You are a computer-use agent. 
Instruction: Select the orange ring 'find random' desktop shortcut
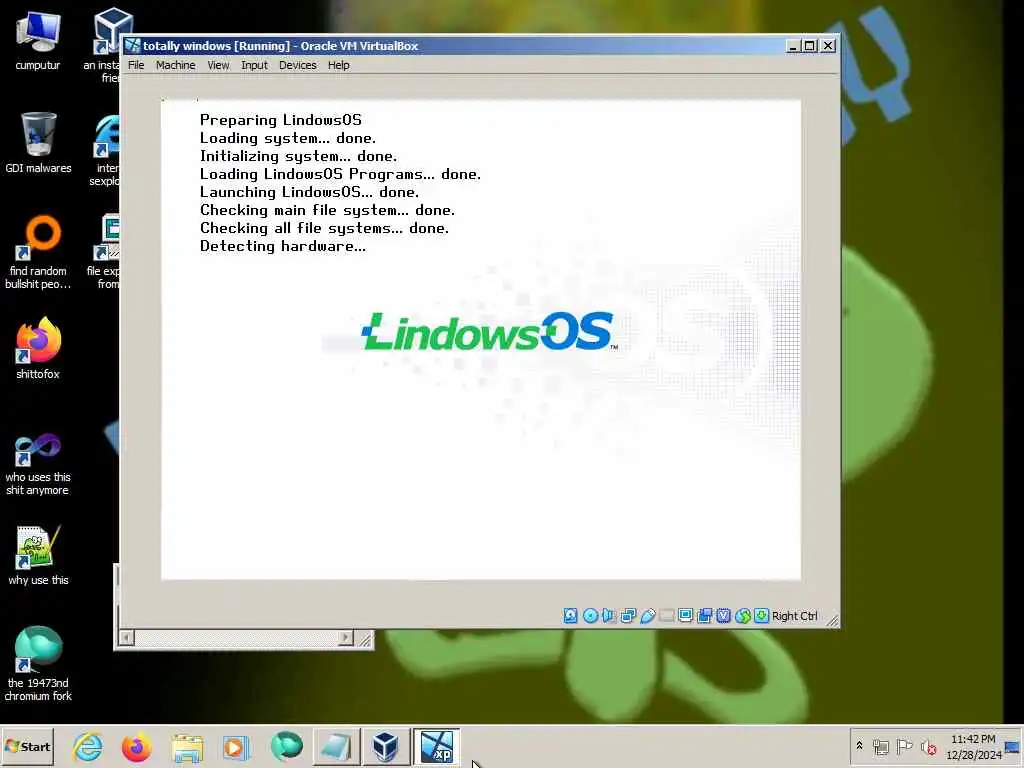pos(38,252)
